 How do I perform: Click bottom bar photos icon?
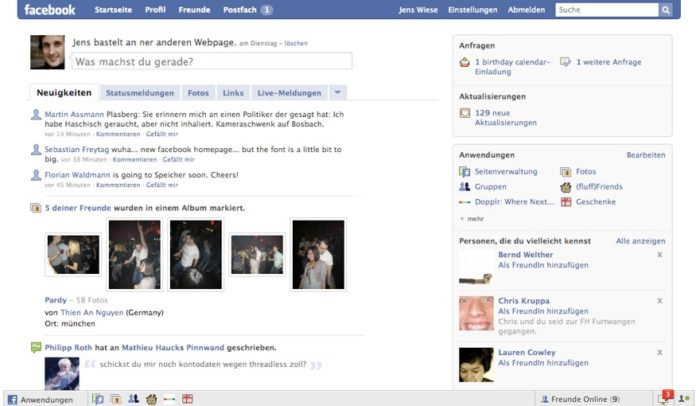pos(116,399)
